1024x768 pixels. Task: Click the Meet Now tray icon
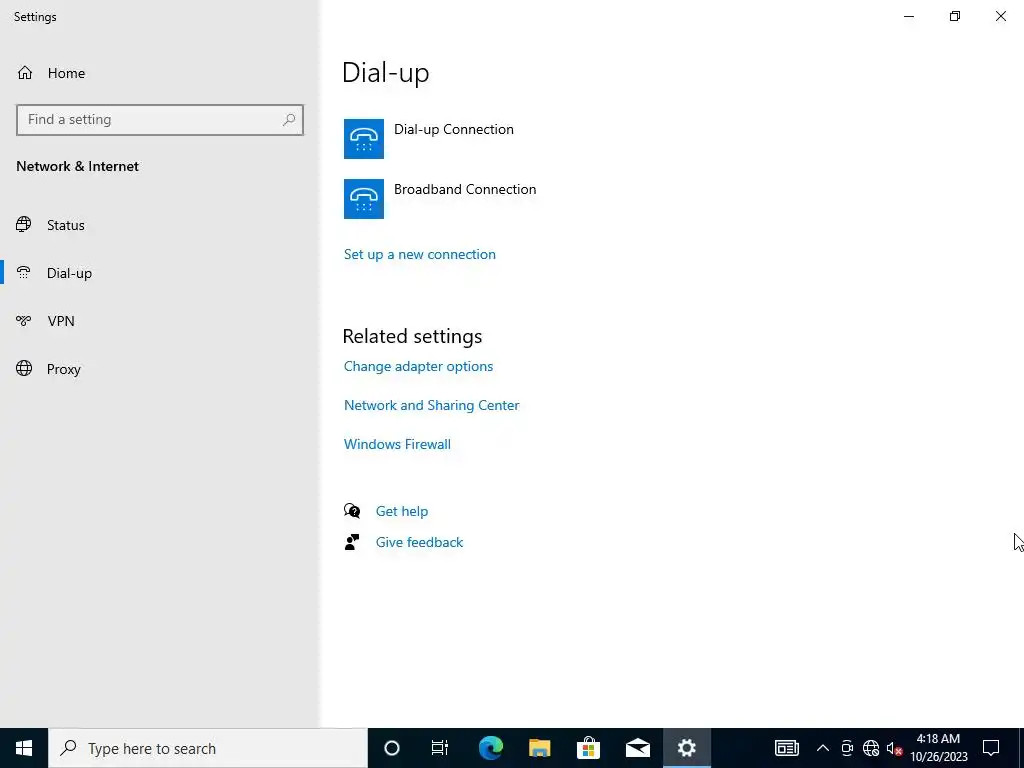(847, 748)
